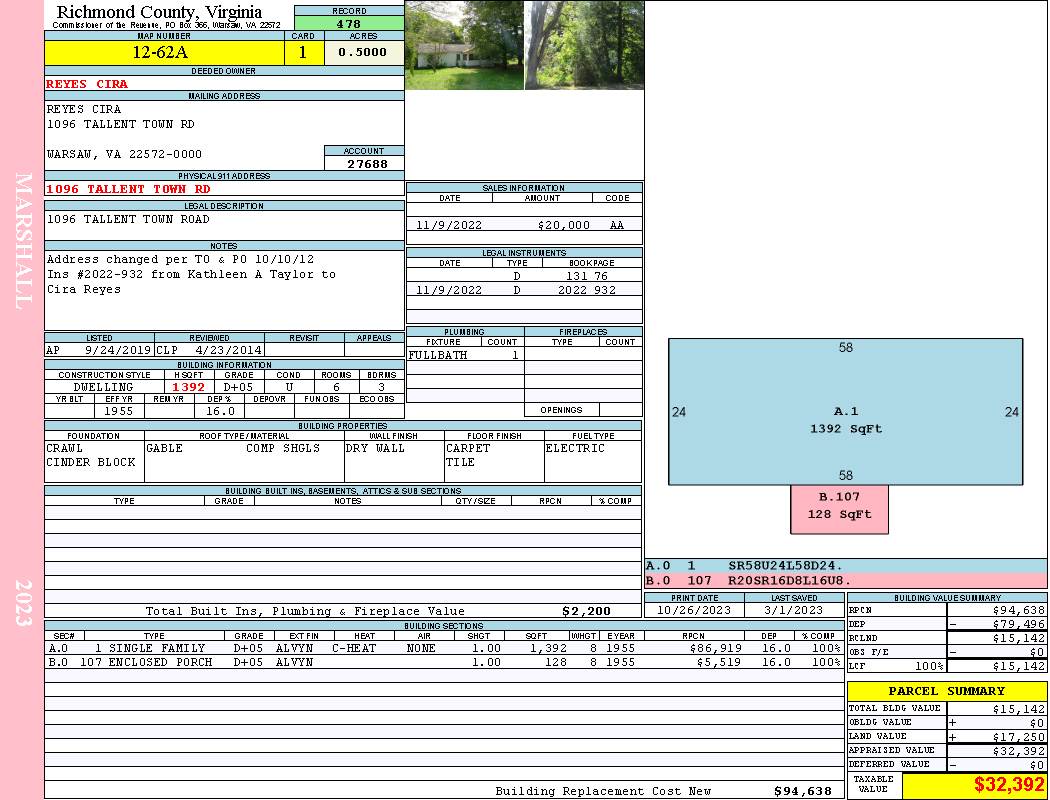
Task: Select the account number 27688
Action: click(x=366, y=164)
